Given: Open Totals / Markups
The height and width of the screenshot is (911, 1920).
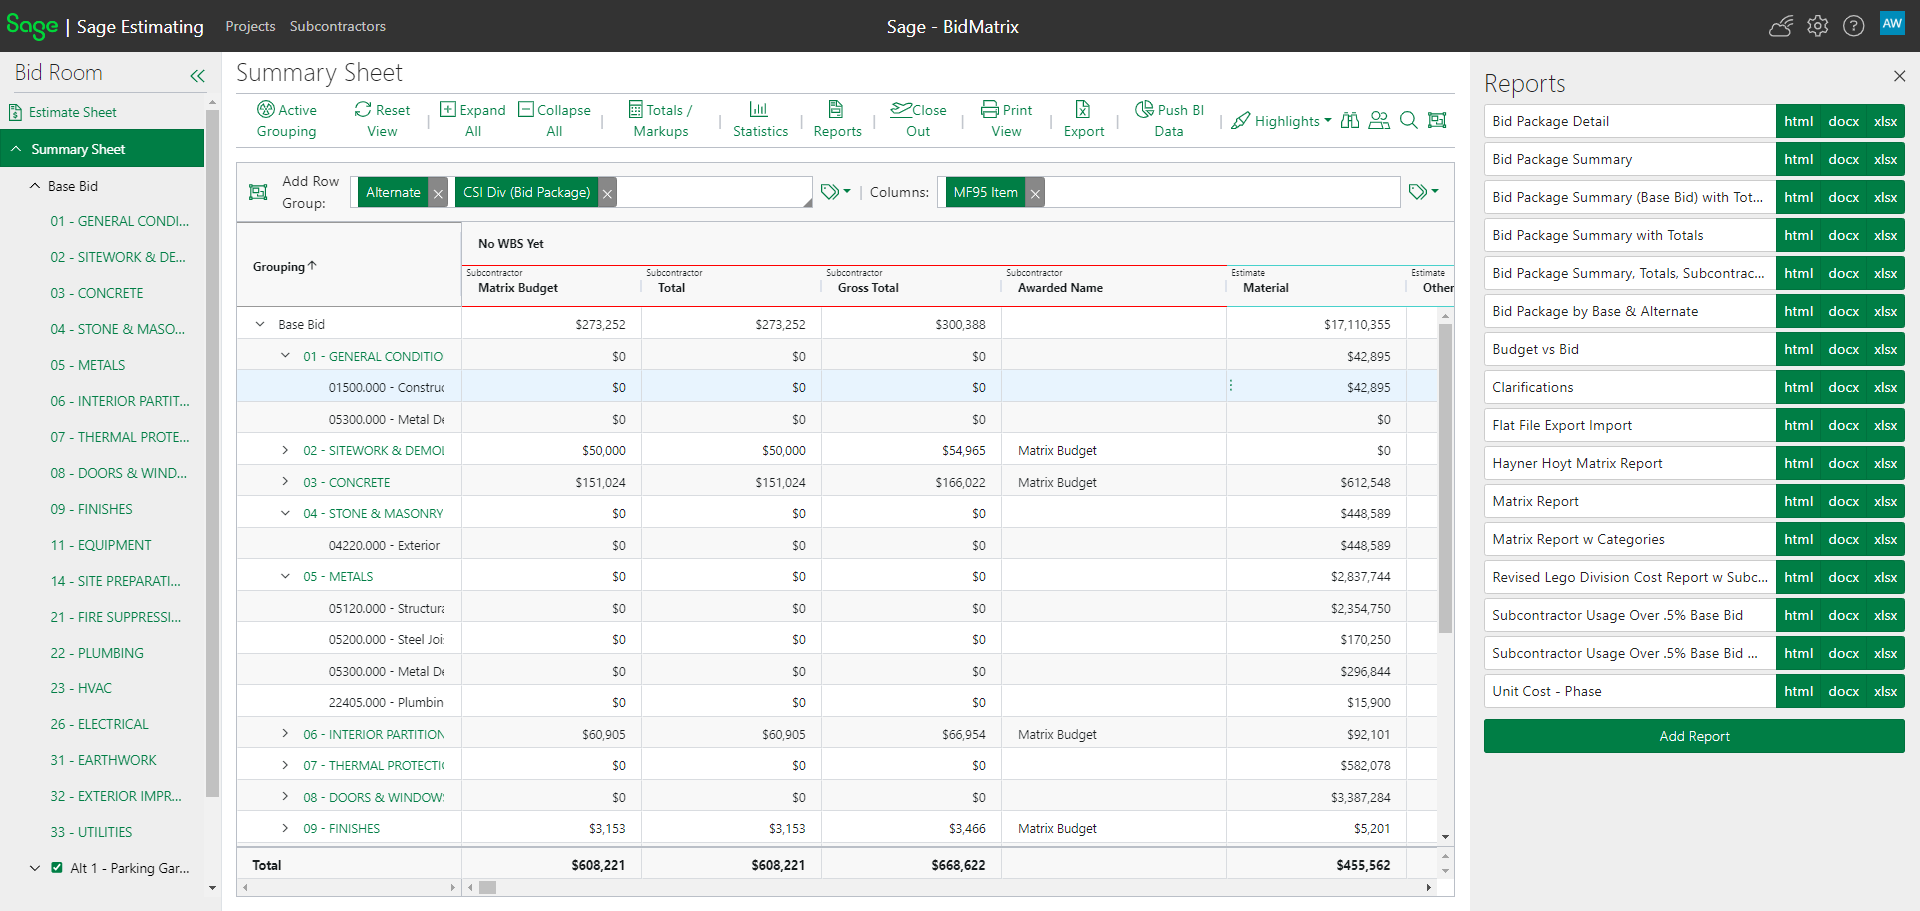Looking at the screenshot, I should click(660, 120).
